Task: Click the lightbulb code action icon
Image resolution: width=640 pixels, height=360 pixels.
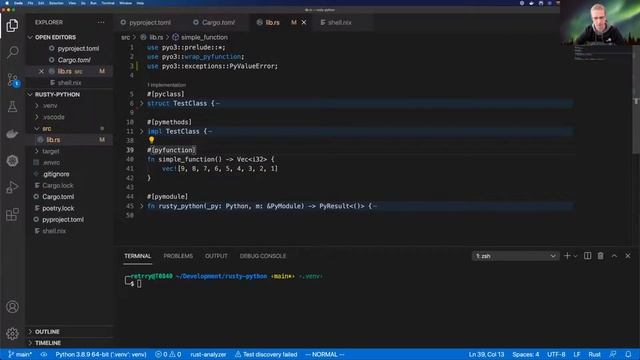Action: click(x=151, y=140)
